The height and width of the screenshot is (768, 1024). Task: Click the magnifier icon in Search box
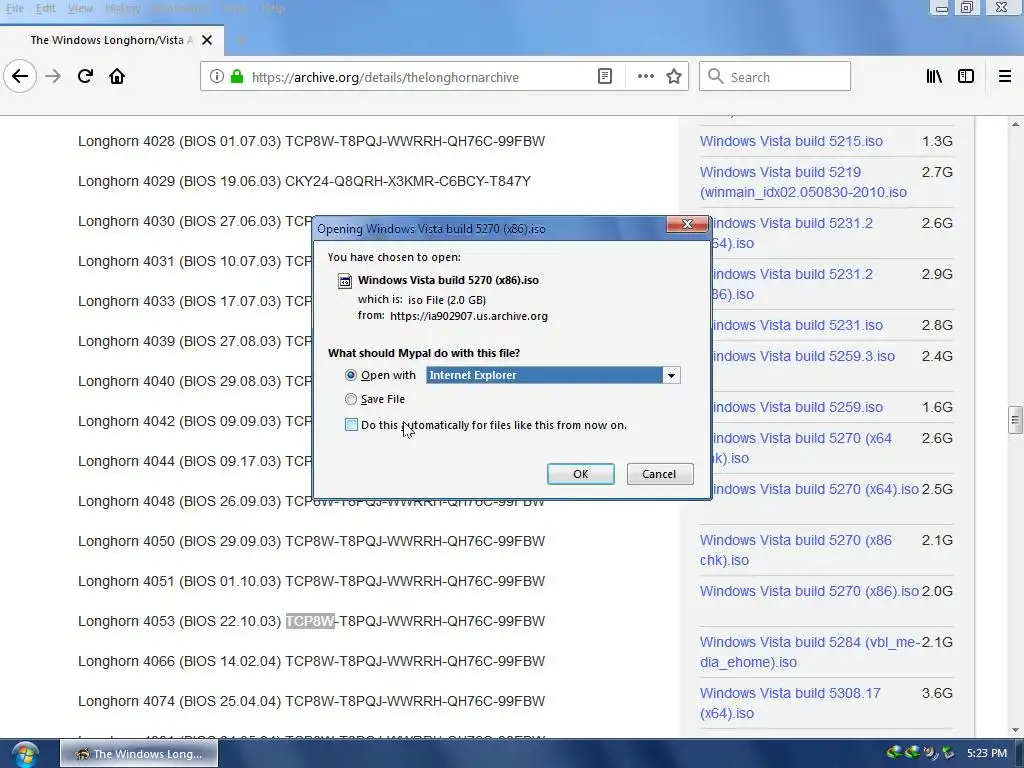pyautogui.click(x=716, y=76)
